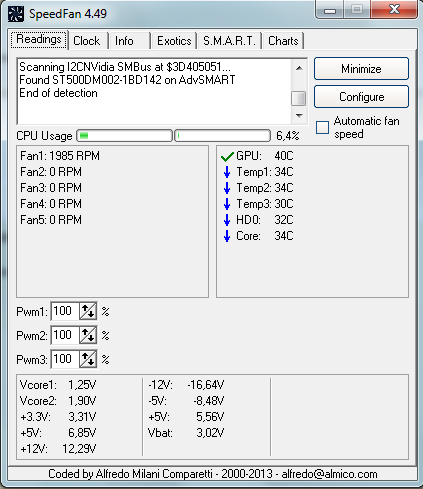Click the GPU 40C temperature value
This screenshot has height=489, width=423.
[x=284, y=156]
